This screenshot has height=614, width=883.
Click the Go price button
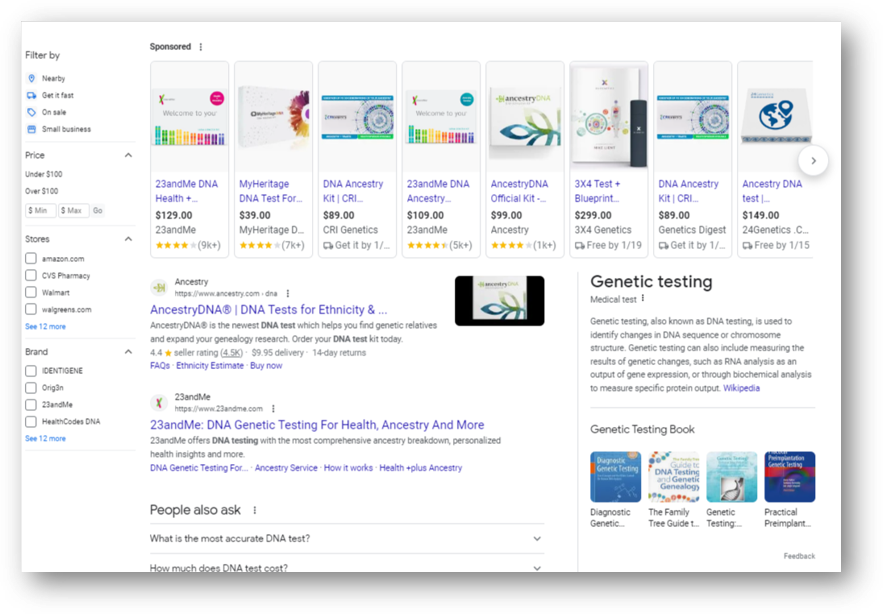(98, 211)
